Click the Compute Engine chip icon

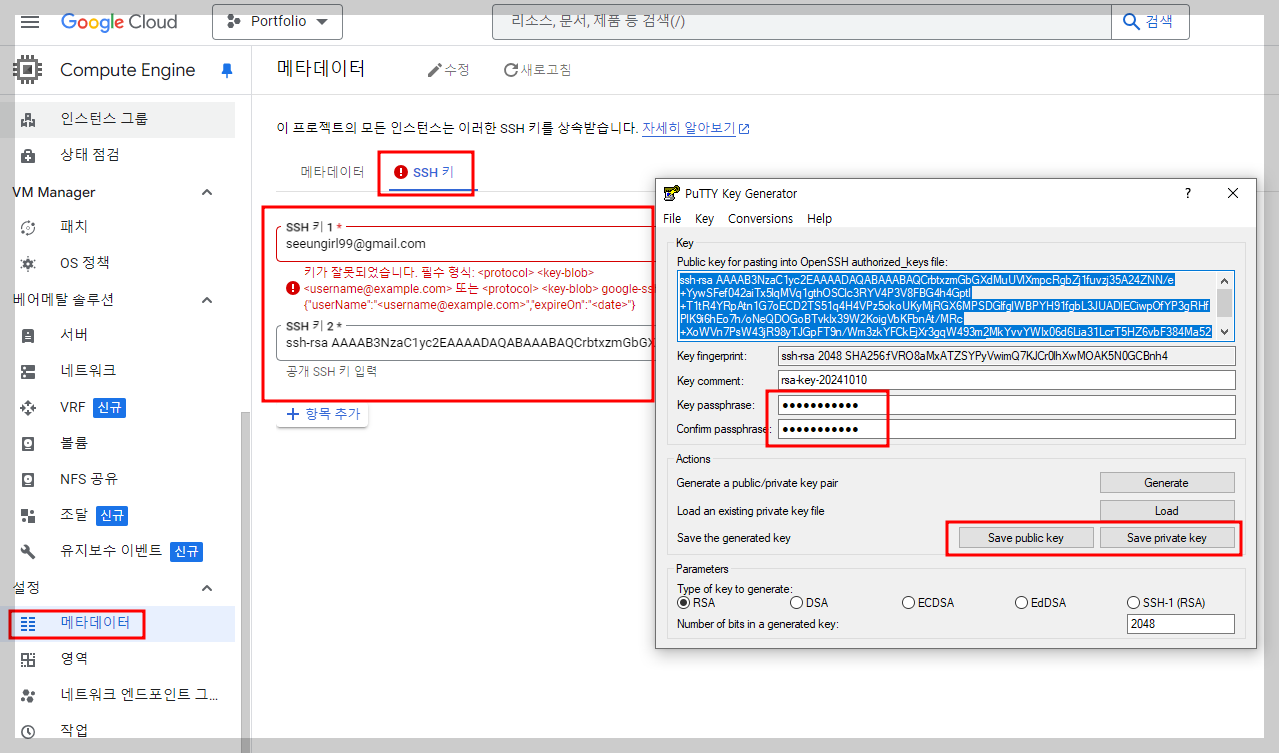pyautogui.click(x=28, y=70)
